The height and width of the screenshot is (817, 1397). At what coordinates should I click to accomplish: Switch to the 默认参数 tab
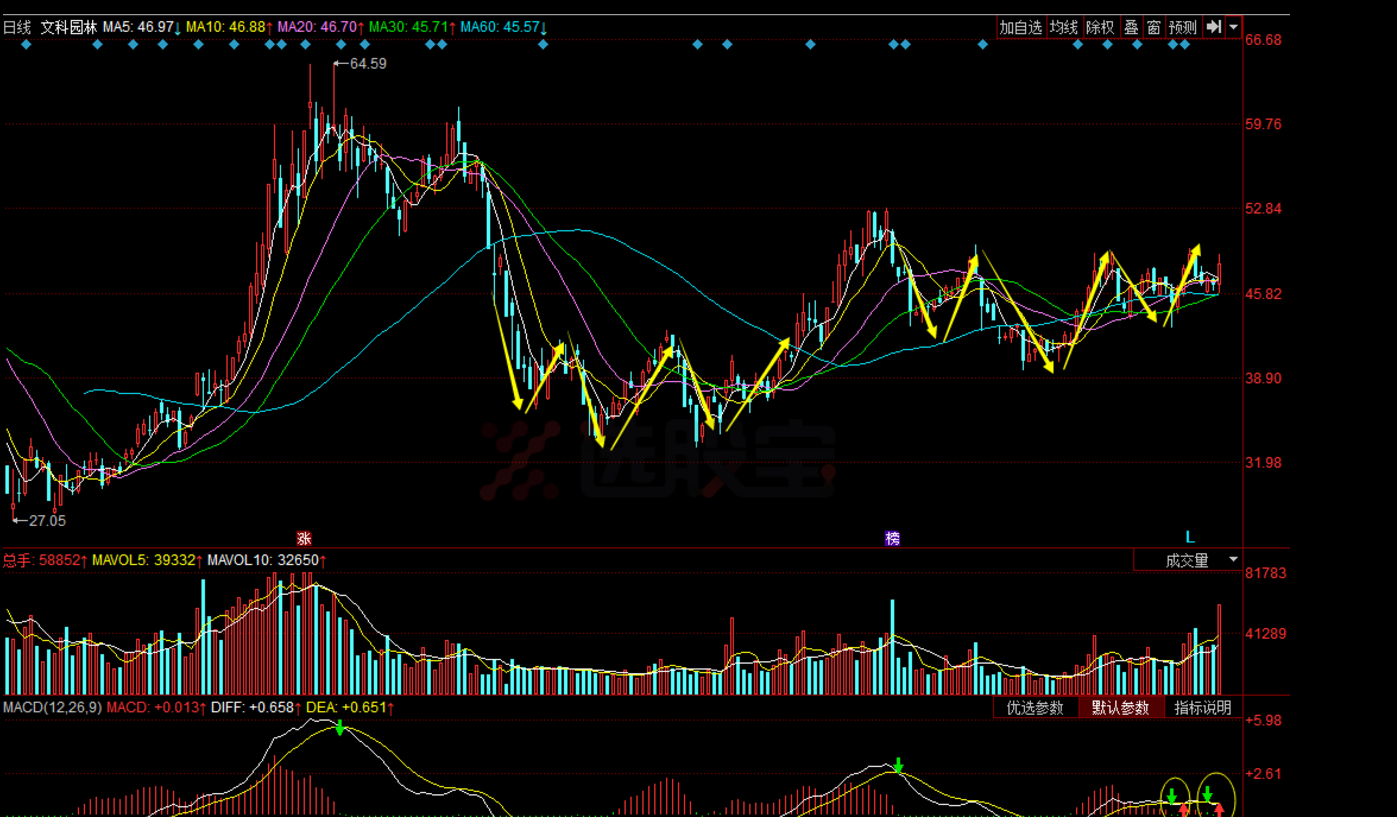pyautogui.click(x=1120, y=708)
